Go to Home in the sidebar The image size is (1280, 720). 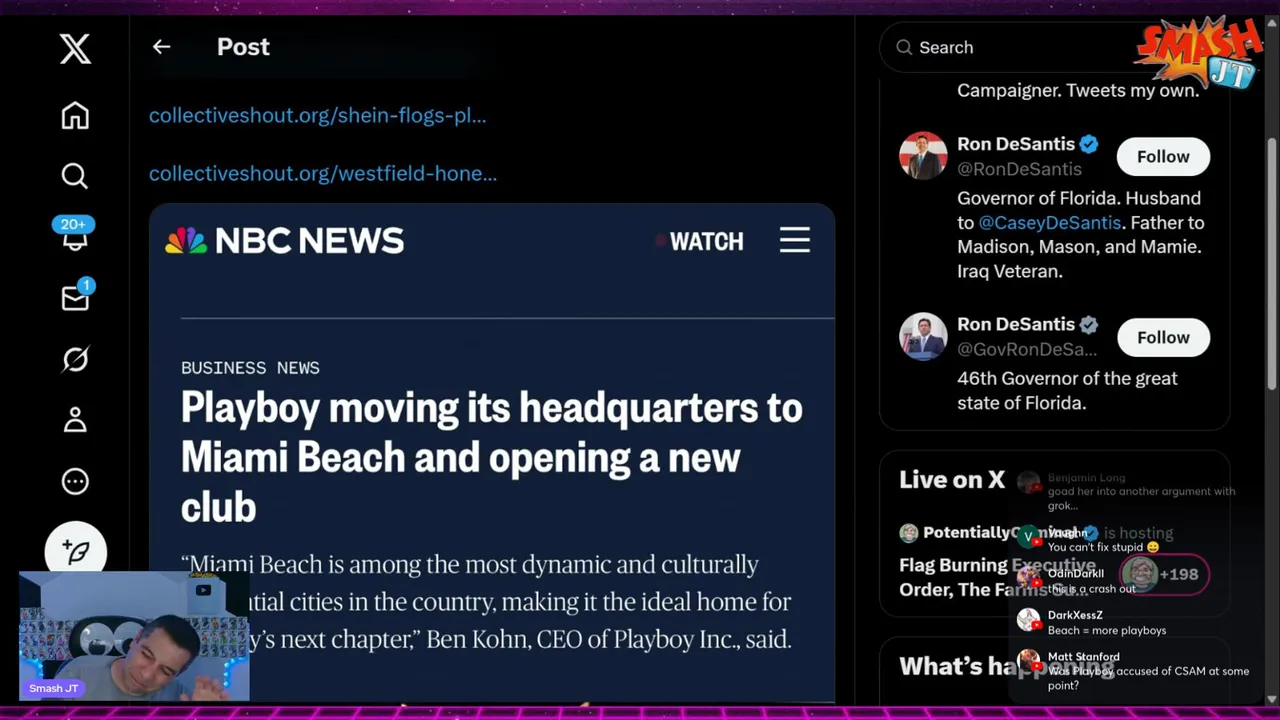(x=75, y=115)
